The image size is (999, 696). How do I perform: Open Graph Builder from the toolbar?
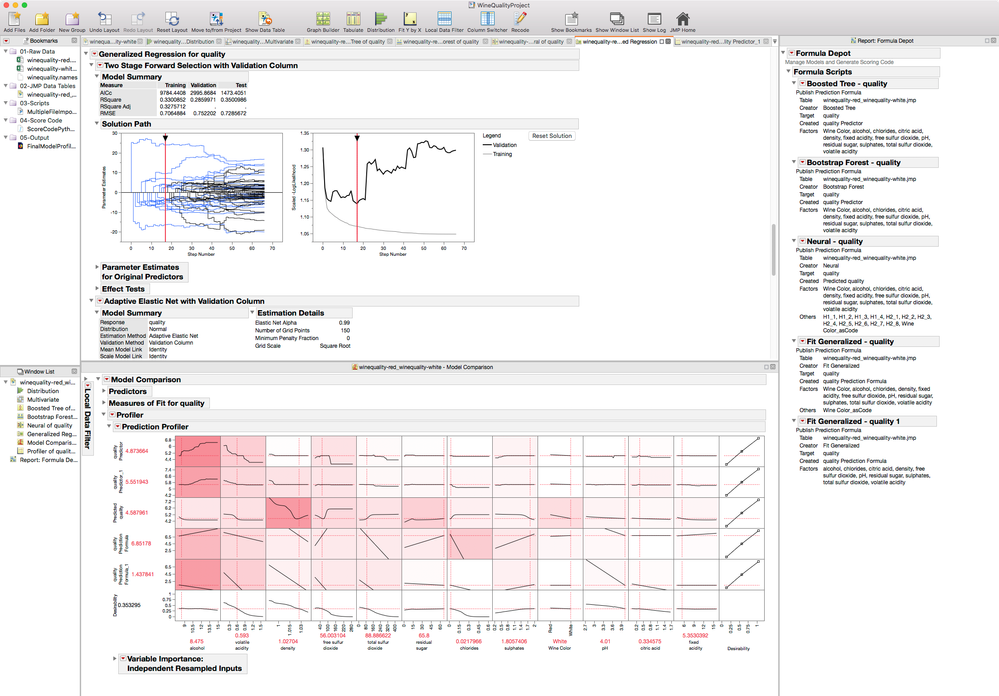322,19
